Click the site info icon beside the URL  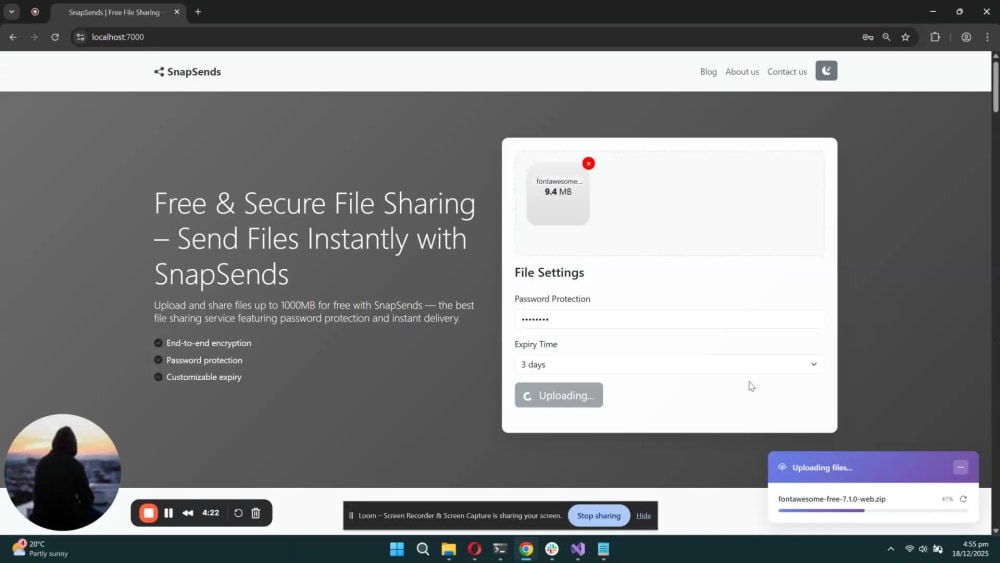pyautogui.click(x=80, y=37)
